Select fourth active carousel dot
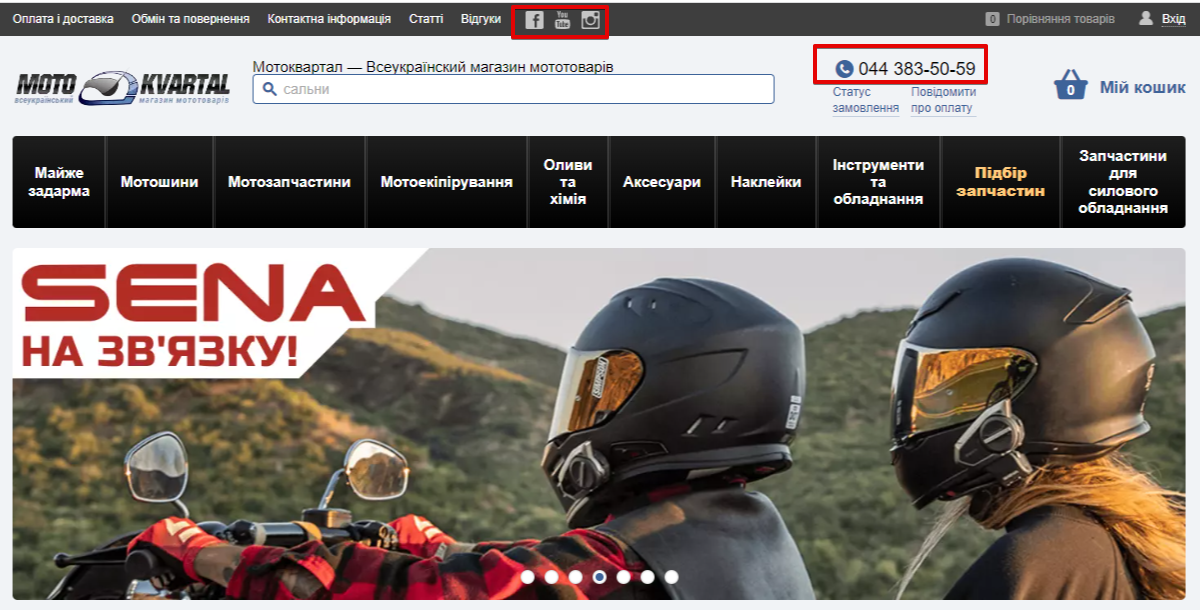This screenshot has height=610, width=1200. (x=599, y=577)
